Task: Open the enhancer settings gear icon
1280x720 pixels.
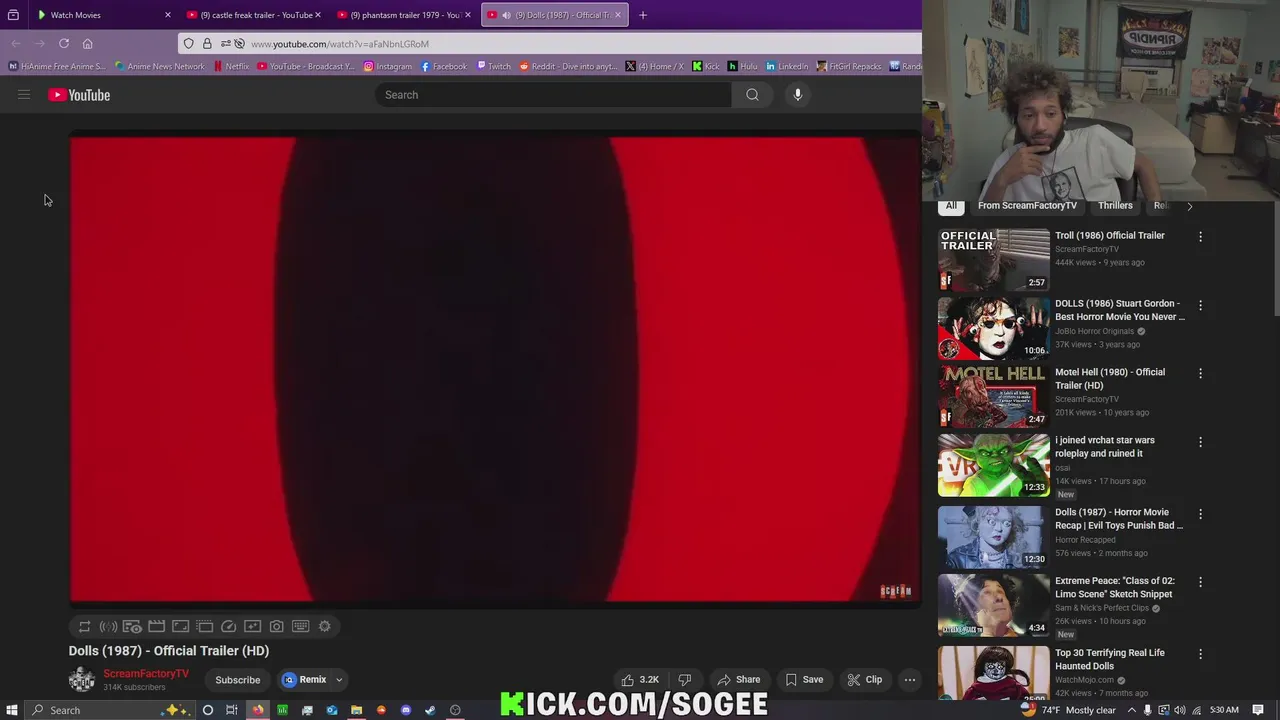Action: pyautogui.click(x=324, y=627)
